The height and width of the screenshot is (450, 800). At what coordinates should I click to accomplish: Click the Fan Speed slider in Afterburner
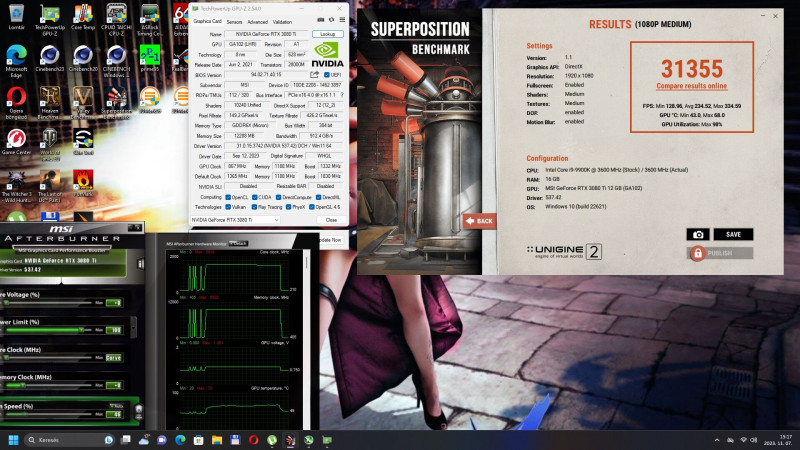[47, 414]
